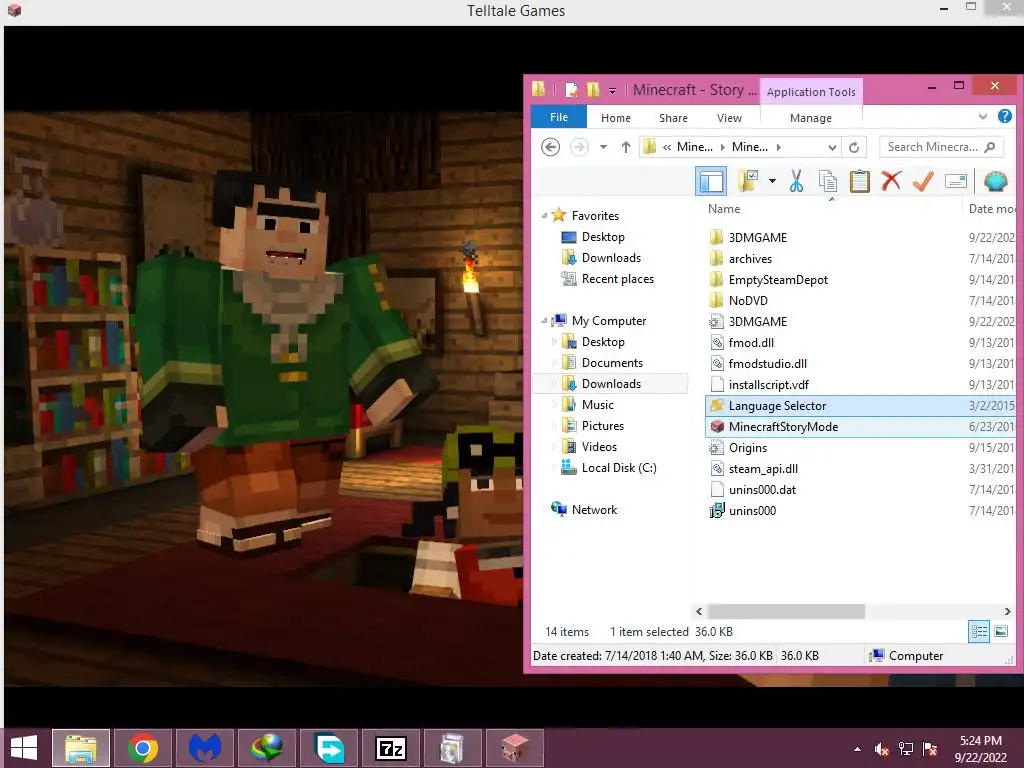Sort by Date modified column header
Viewport: 1024px width, 768px height.
tap(991, 208)
